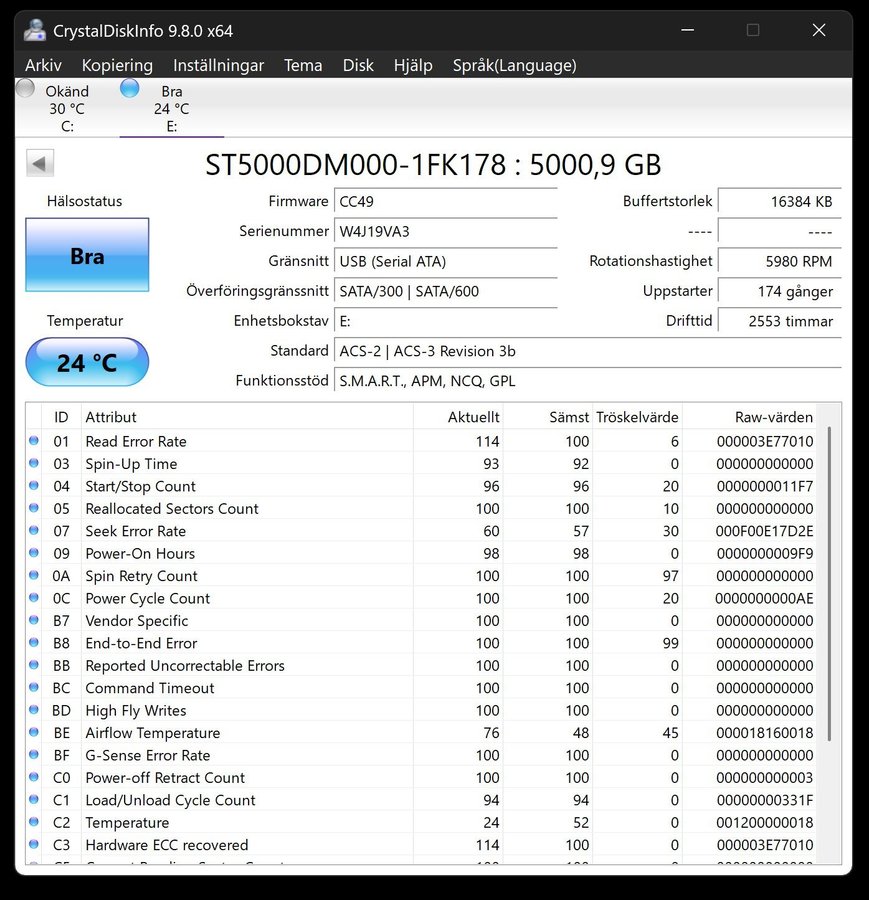Screen dimensions: 869x900
Task: Select the E: disk tab labeled Bra
Action: [172, 108]
